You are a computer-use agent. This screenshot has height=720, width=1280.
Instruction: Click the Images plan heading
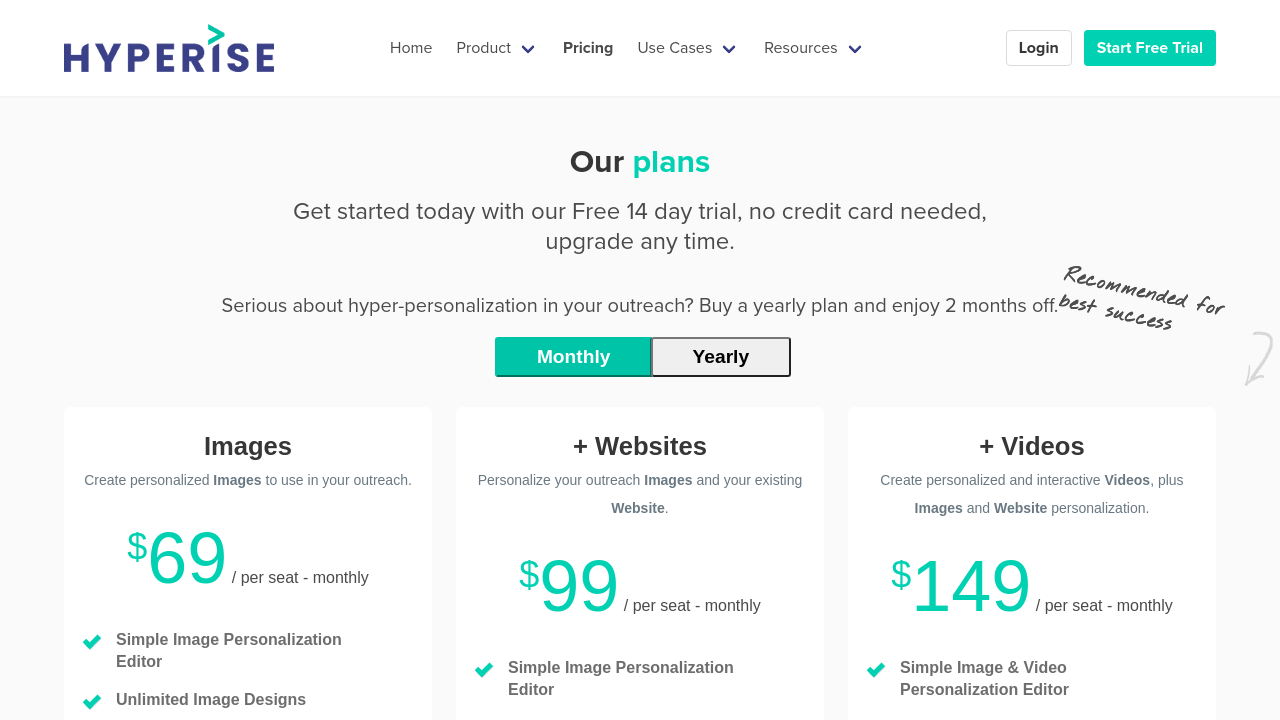pos(248,446)
